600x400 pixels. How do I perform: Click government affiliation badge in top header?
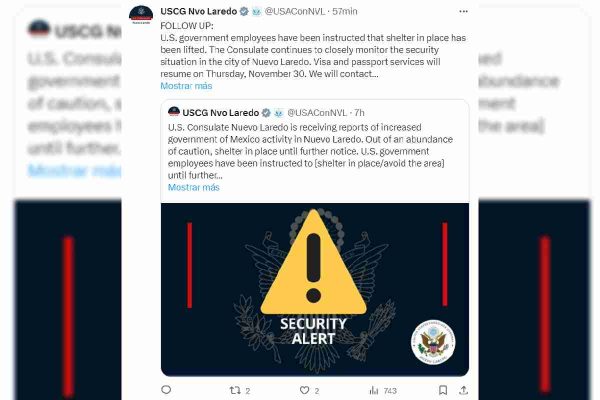[x=256, y=11]
